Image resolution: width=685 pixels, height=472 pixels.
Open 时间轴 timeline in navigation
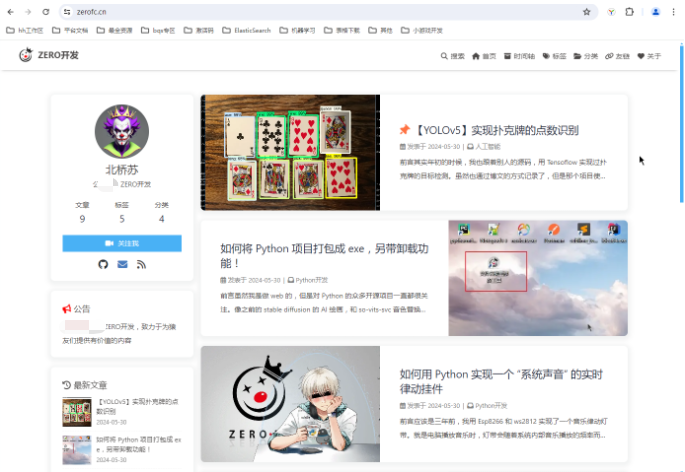519,56
